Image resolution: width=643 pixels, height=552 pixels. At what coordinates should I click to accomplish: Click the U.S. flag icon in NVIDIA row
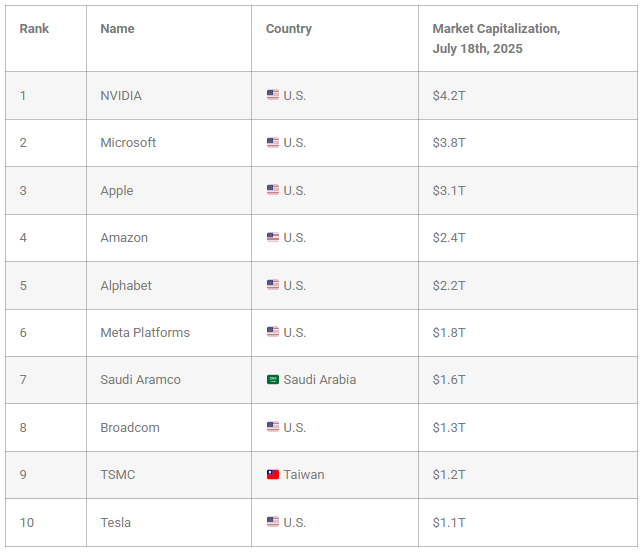pyautogui.click(x=273, y=95)
